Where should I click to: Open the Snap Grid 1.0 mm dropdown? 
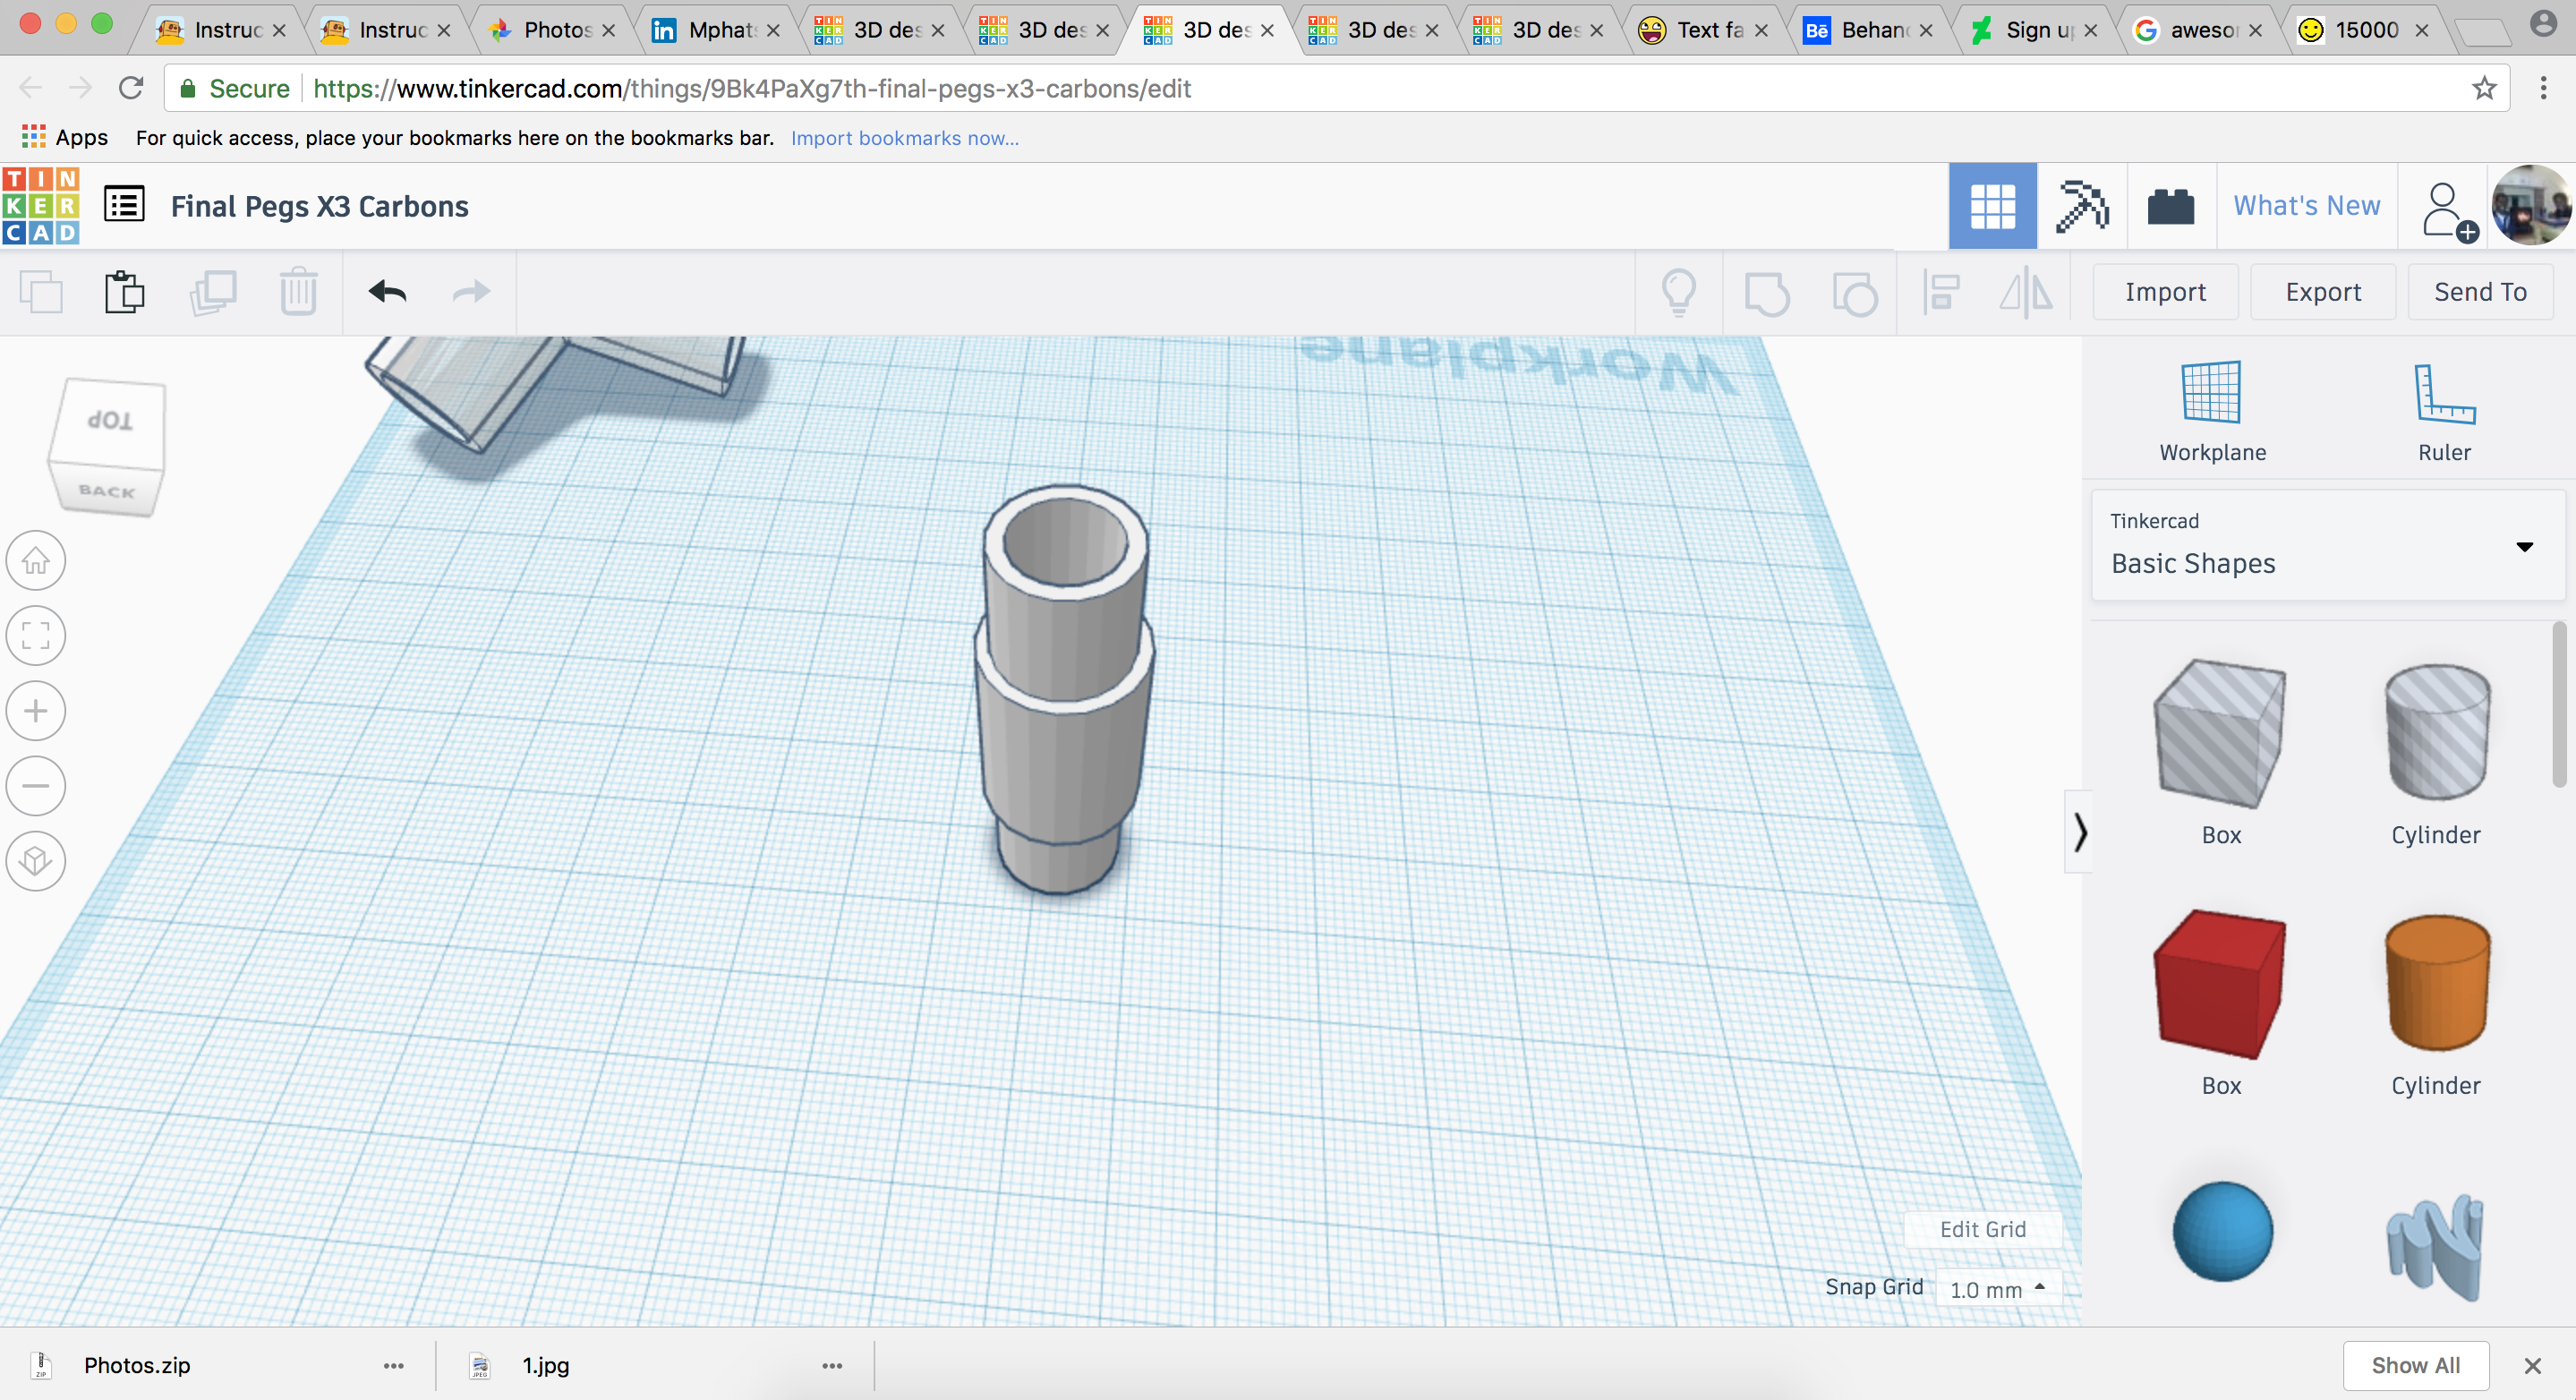1997,1289
